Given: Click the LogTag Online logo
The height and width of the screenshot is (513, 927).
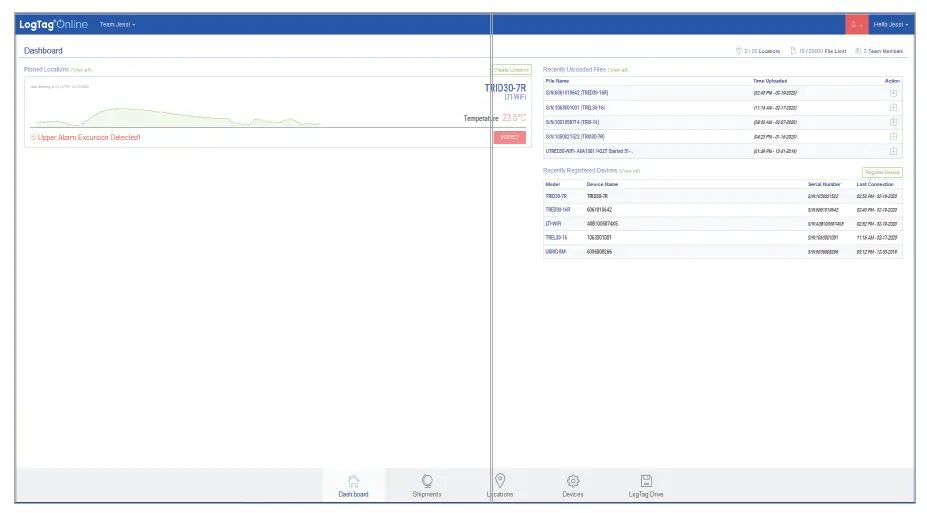Looking at the screenshot, I should point(53,24).
